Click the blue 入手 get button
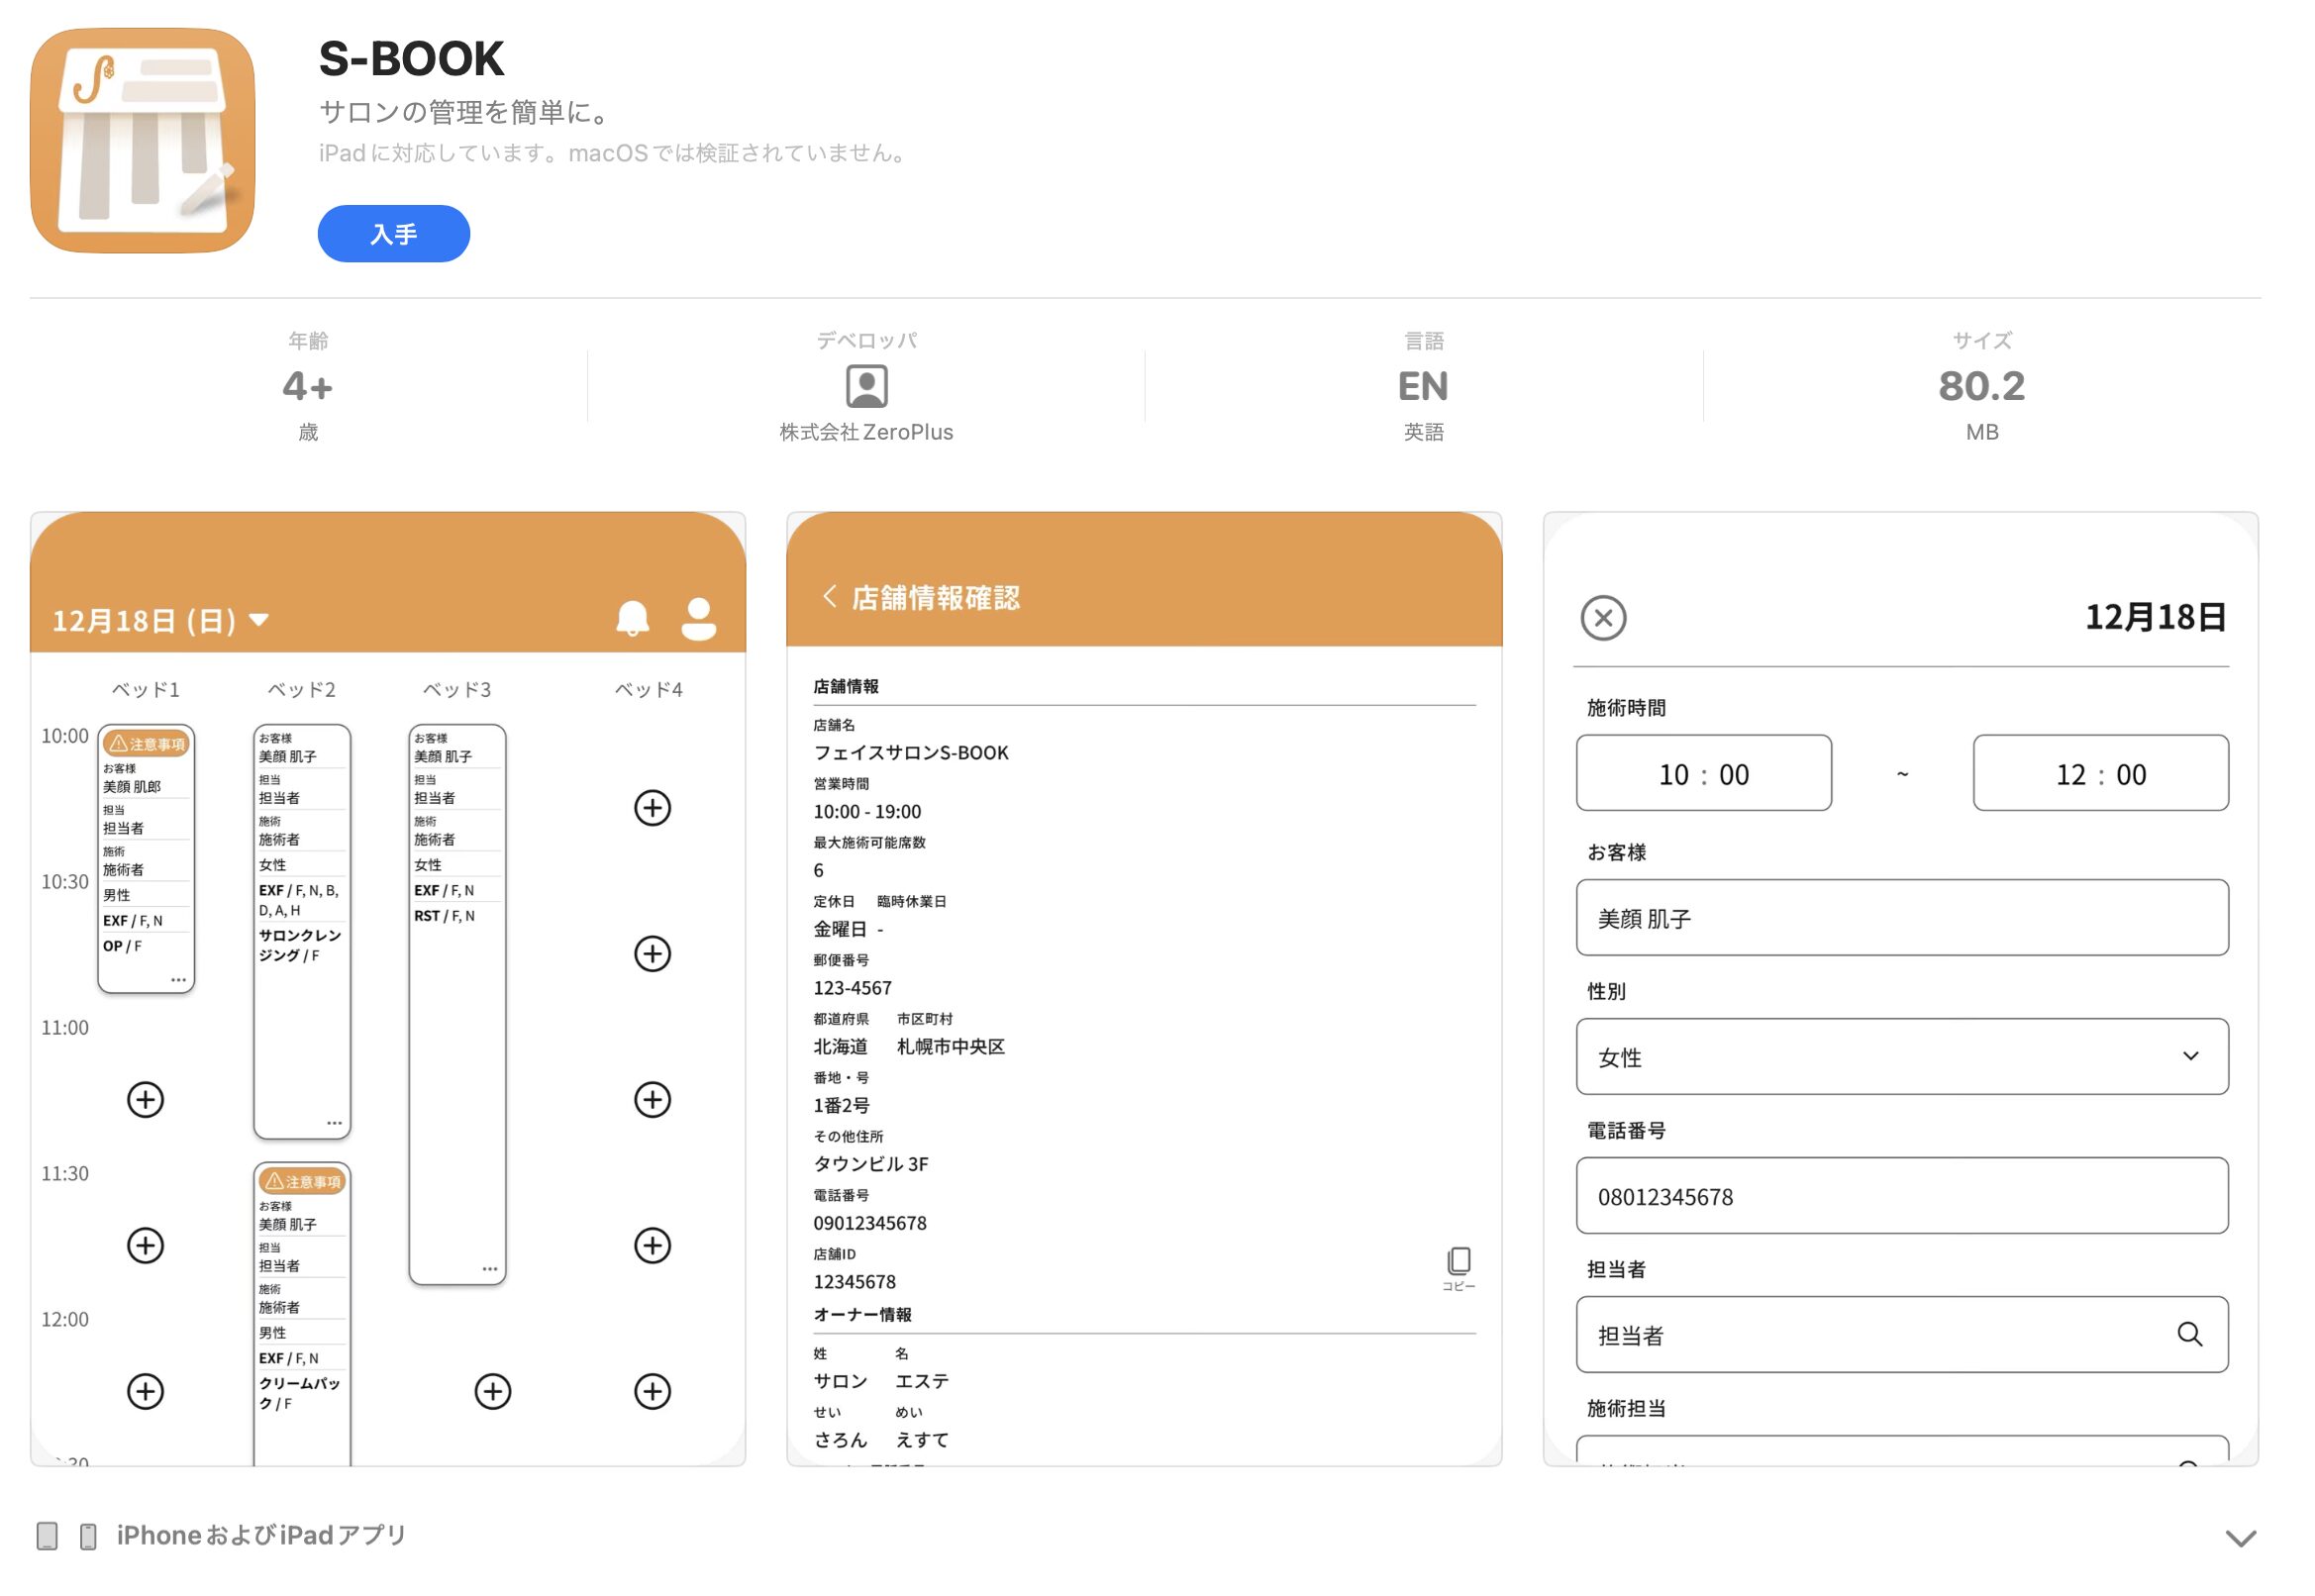Image resolution: width=2315 pixels, height=1596 pixels. pyautogui.click(x=394, y=234)
